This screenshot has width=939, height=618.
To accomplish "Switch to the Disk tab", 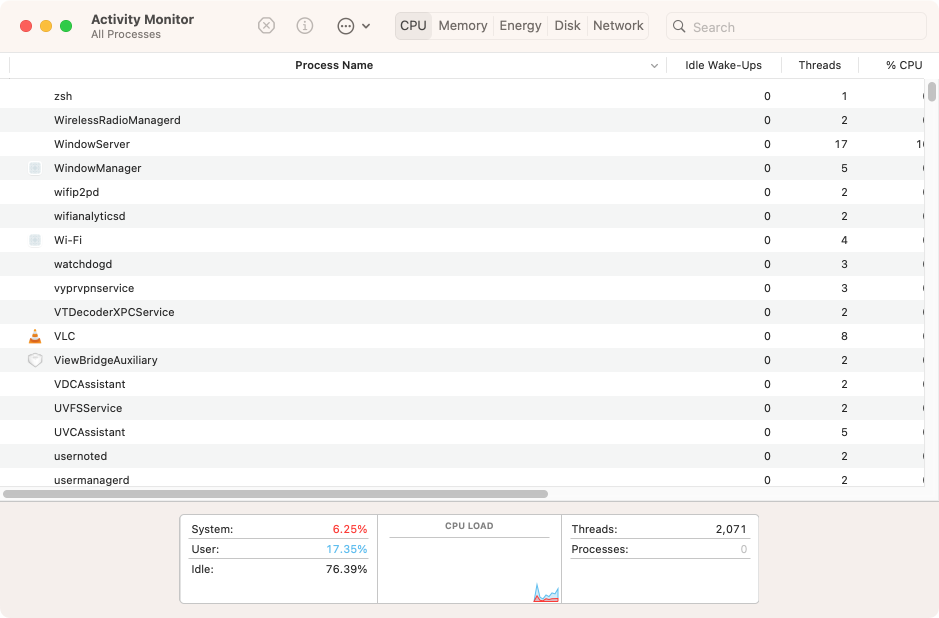I will pos(567,26).
